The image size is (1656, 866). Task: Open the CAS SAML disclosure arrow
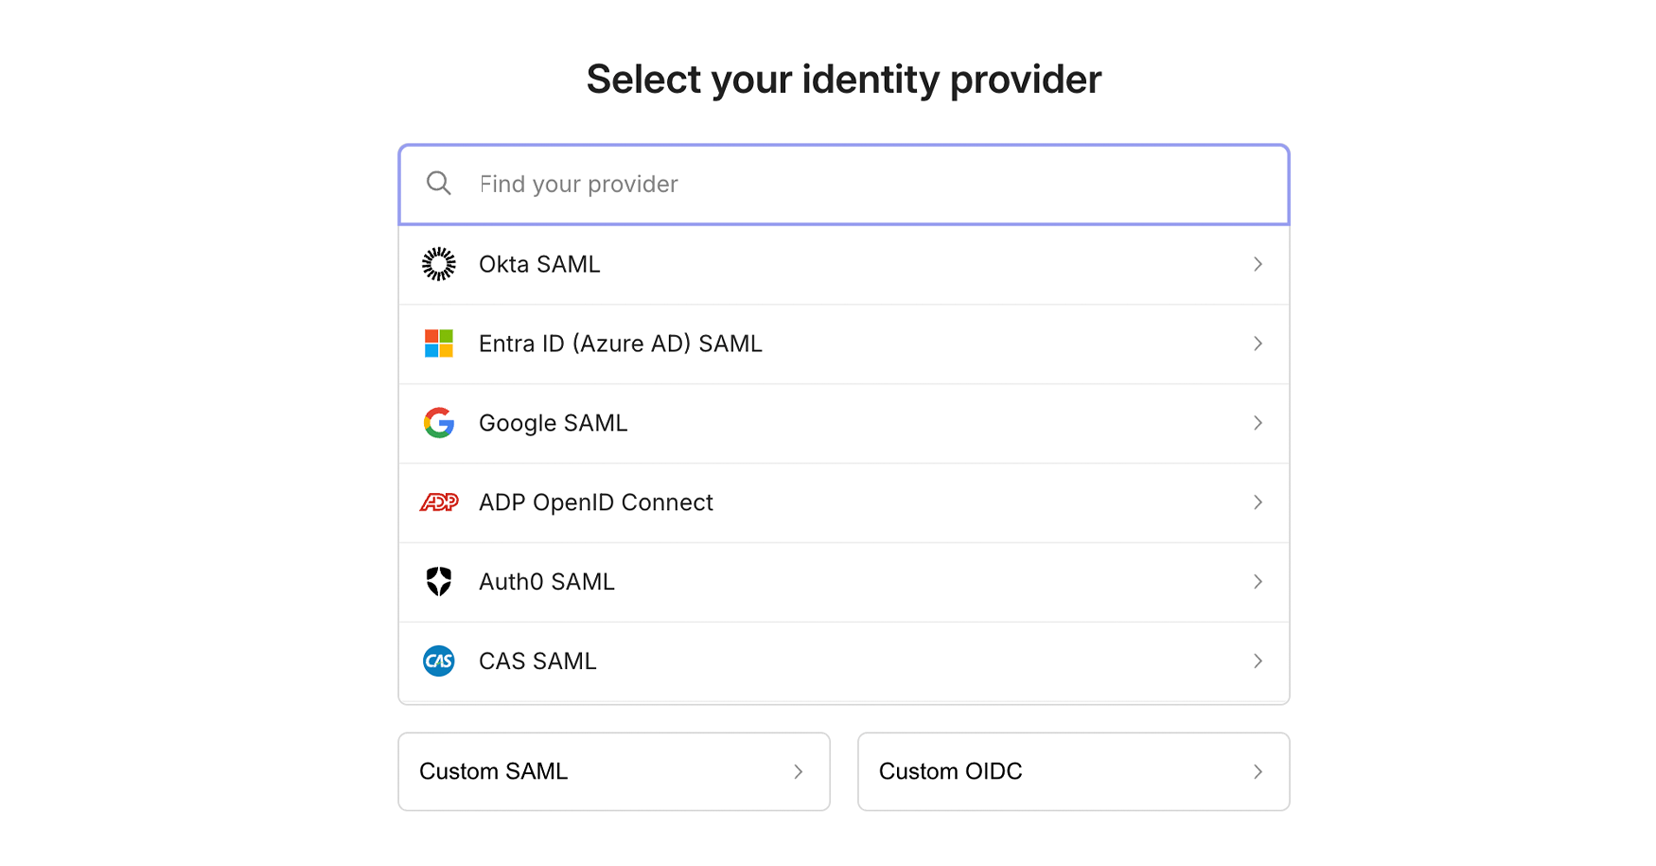click(x=1257, y=661)
